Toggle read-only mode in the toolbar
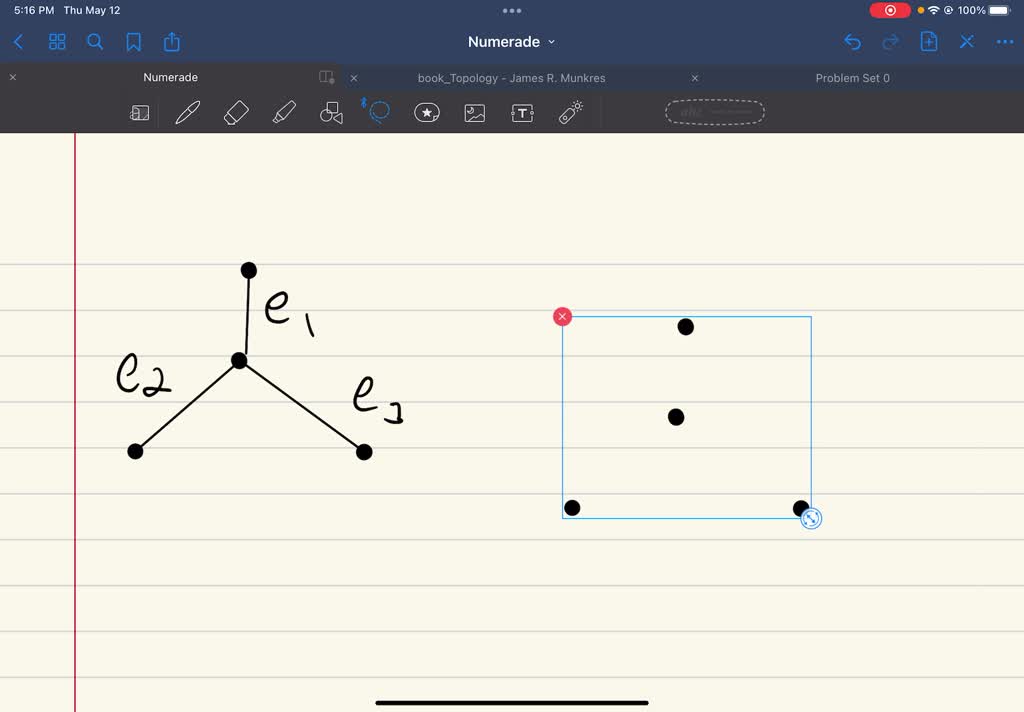This screenshot has height=712, width=1024. pyautogui.click(x=139, y=112)
